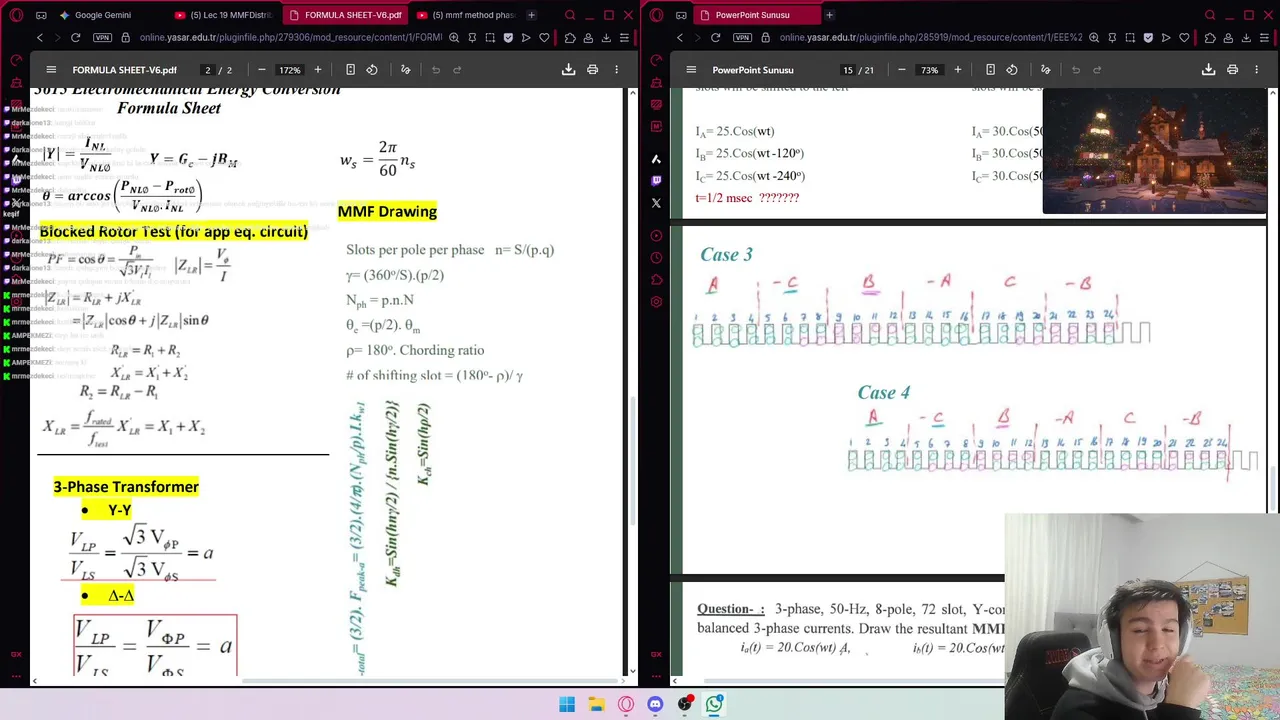Image resolution: width=1280 pixels, height=720 pixels.
Task: Open extensions cube icon in left browser window
Action: pos(570,38)
